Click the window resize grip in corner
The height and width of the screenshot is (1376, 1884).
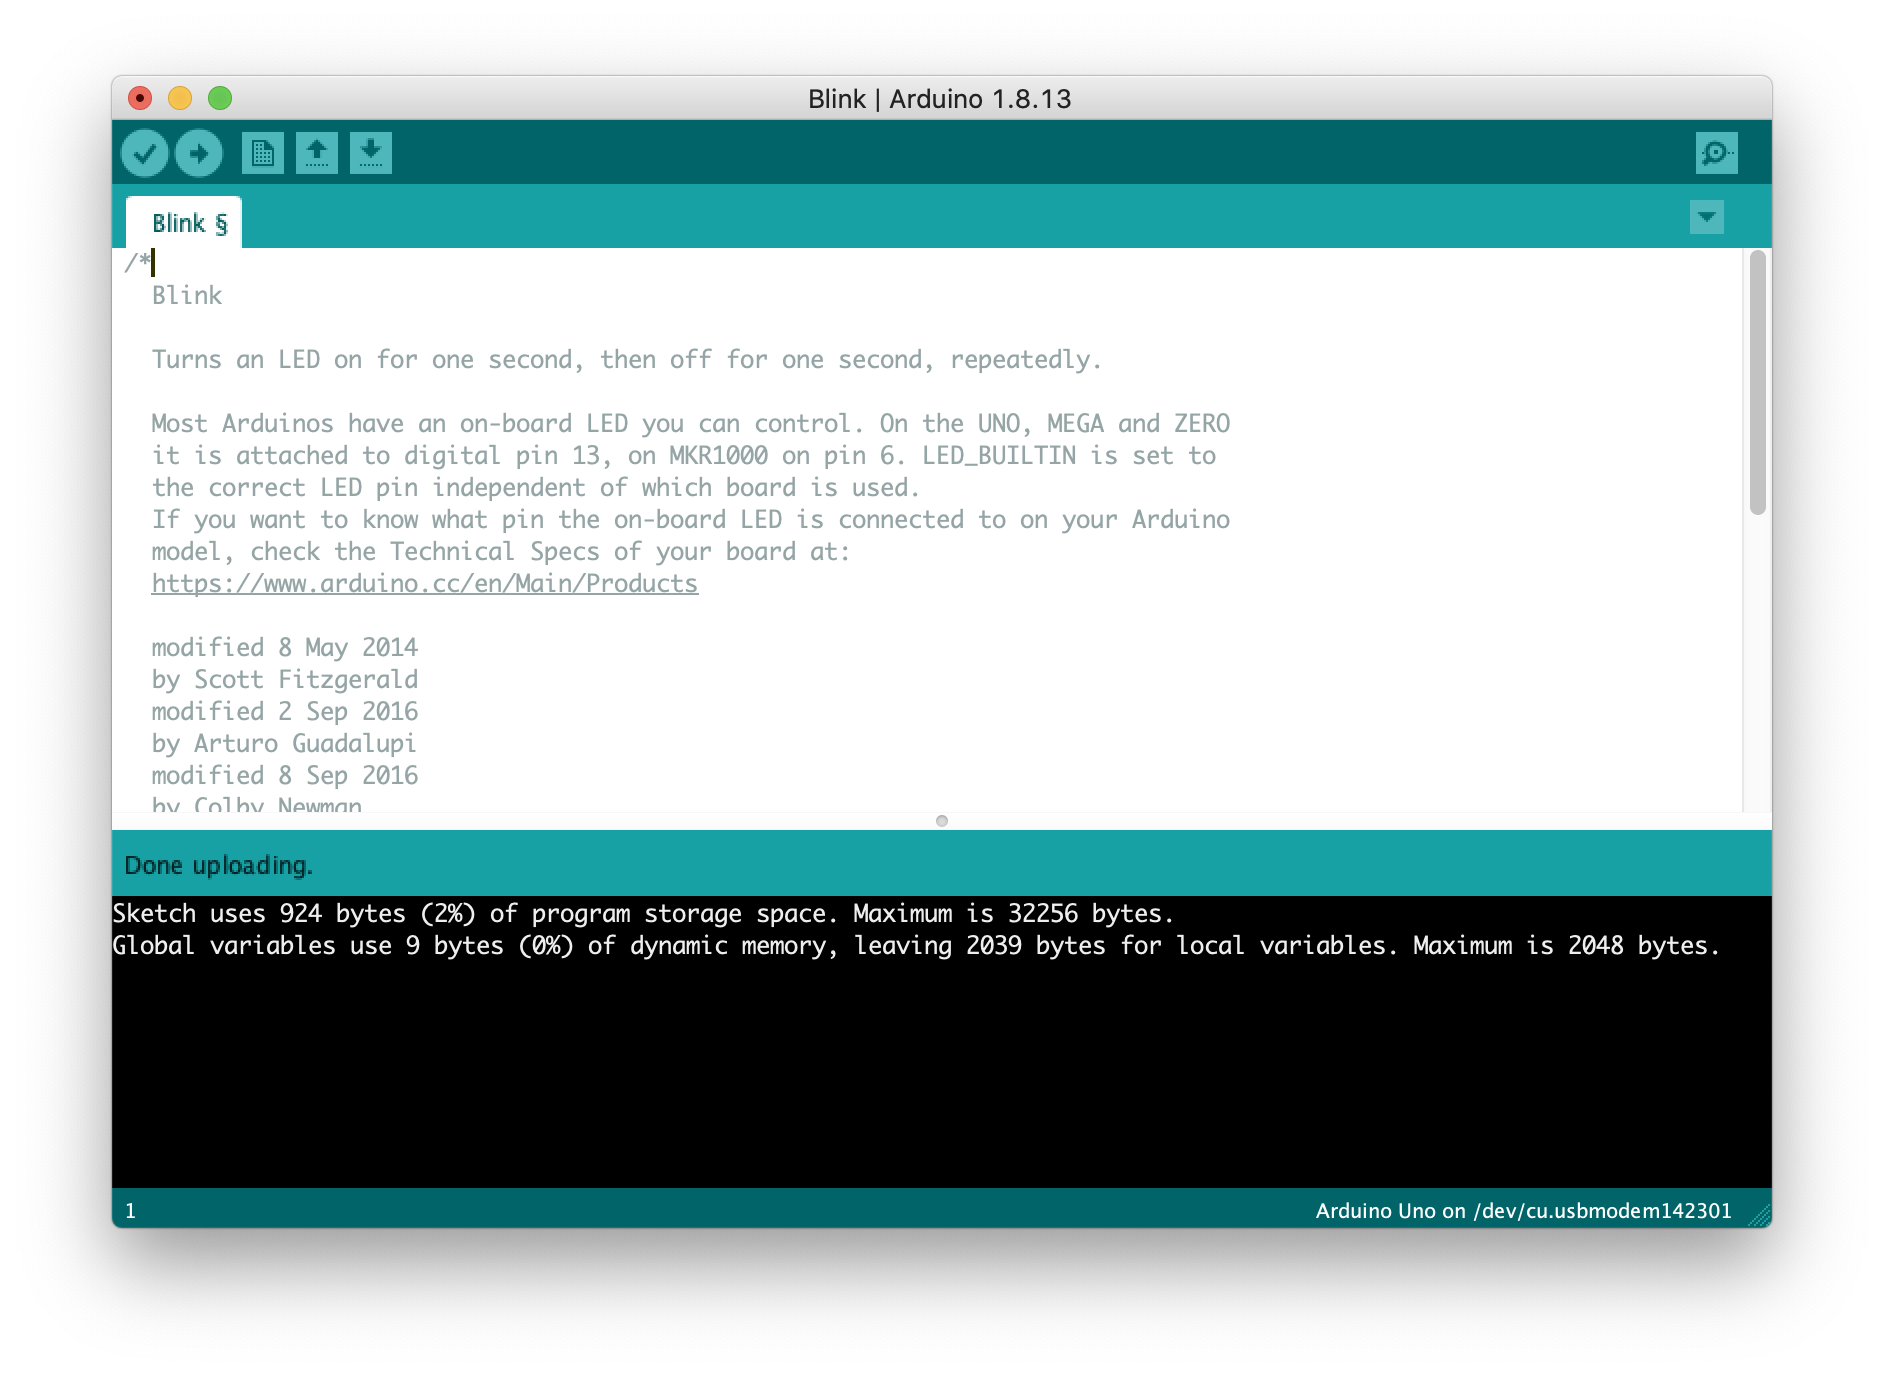point(1759,1214)
